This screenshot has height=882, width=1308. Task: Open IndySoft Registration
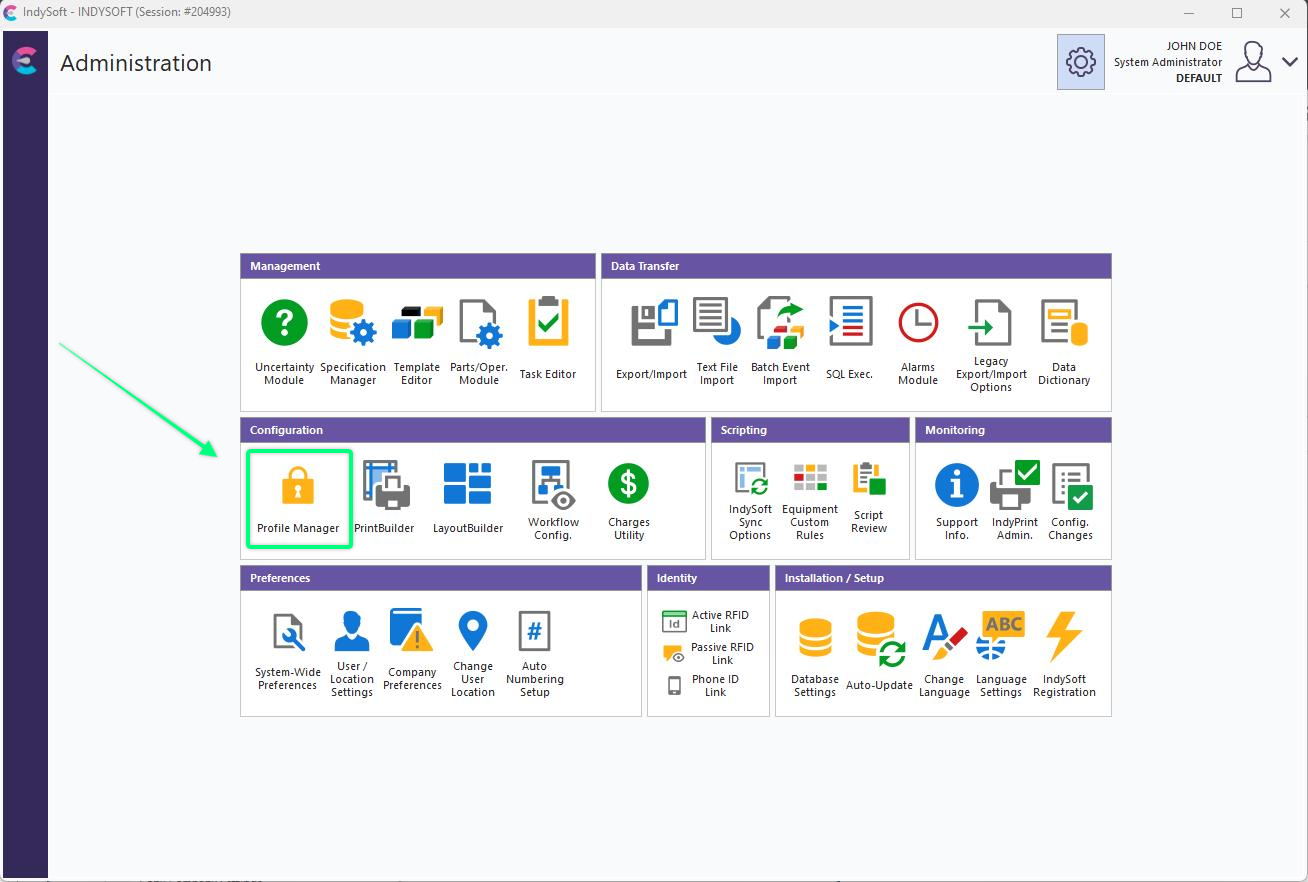tap(1064, 655)
